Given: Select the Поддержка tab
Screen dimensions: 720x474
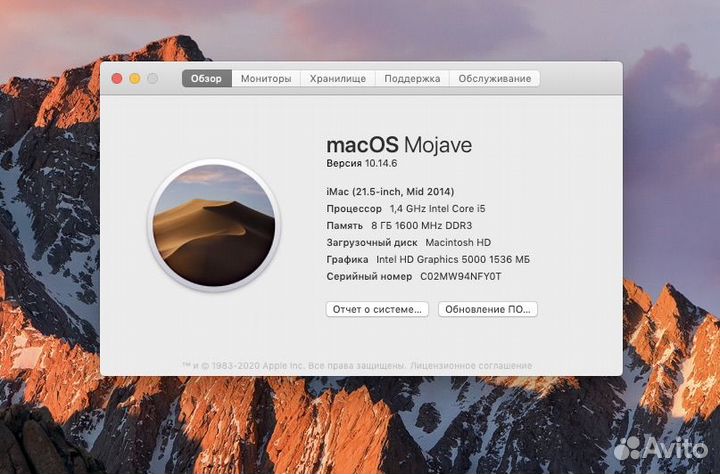Looking at the screenshot, I should click(x=412, y=79).
